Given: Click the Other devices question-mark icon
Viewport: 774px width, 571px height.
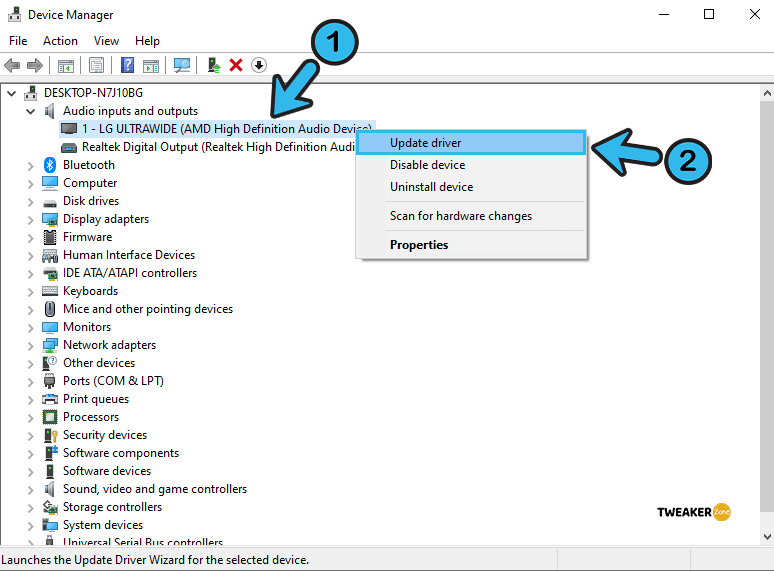Looking at the screenshot, I should pos(50,363).
